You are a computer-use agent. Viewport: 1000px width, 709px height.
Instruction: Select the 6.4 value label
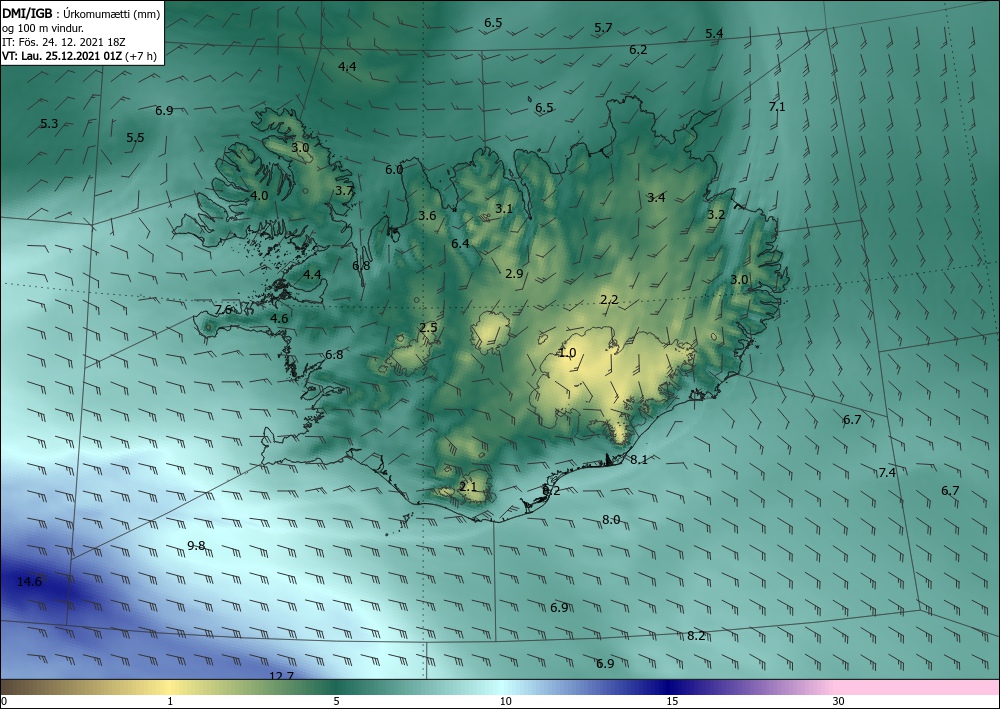(460, 244)
